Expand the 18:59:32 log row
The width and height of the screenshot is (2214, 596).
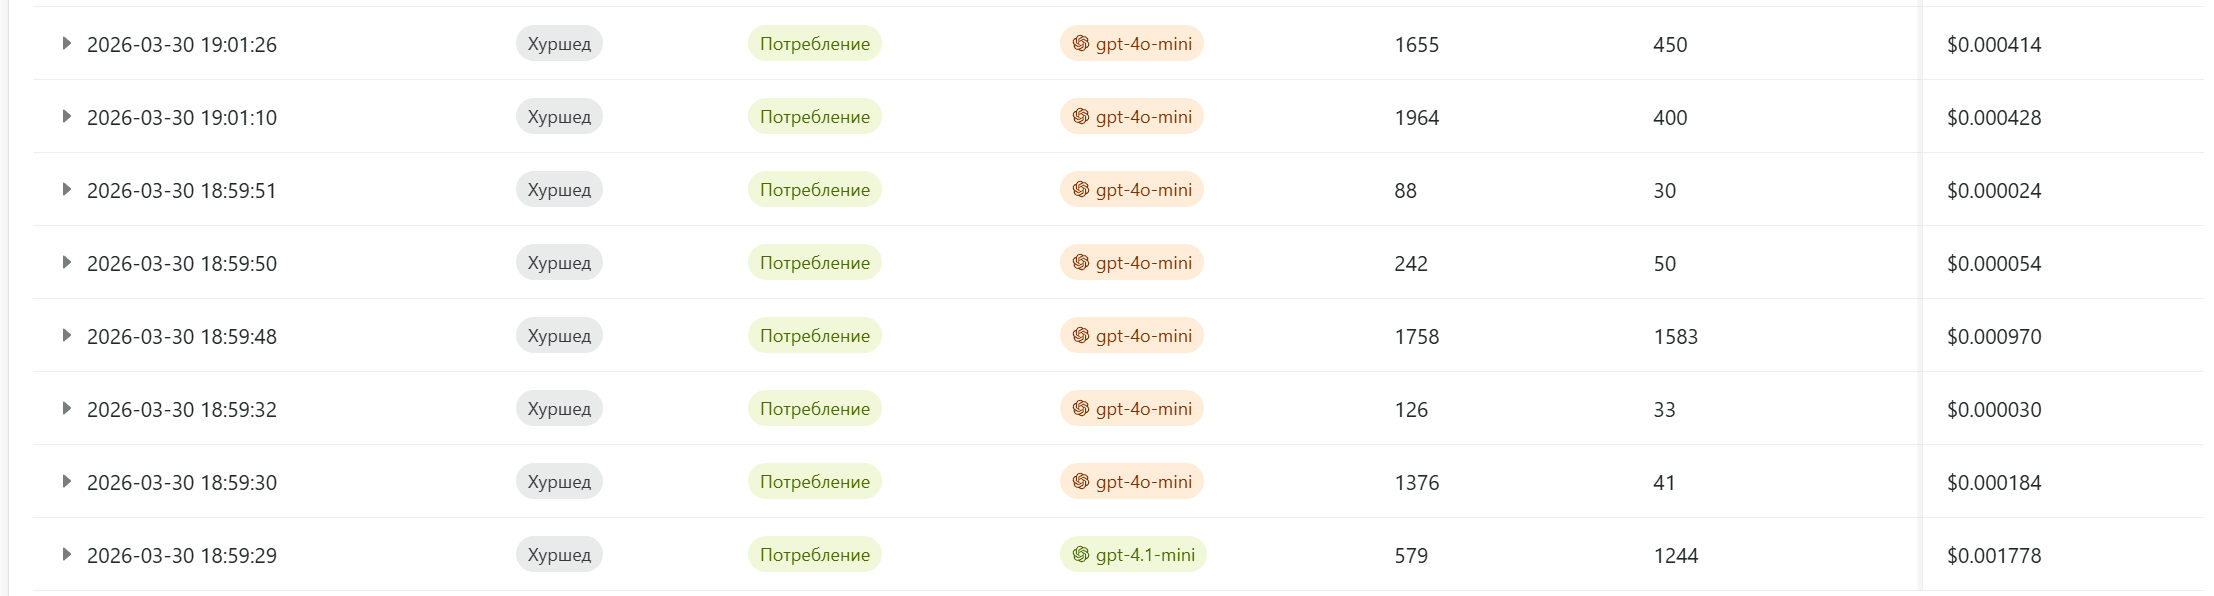[x=66, y=408]
